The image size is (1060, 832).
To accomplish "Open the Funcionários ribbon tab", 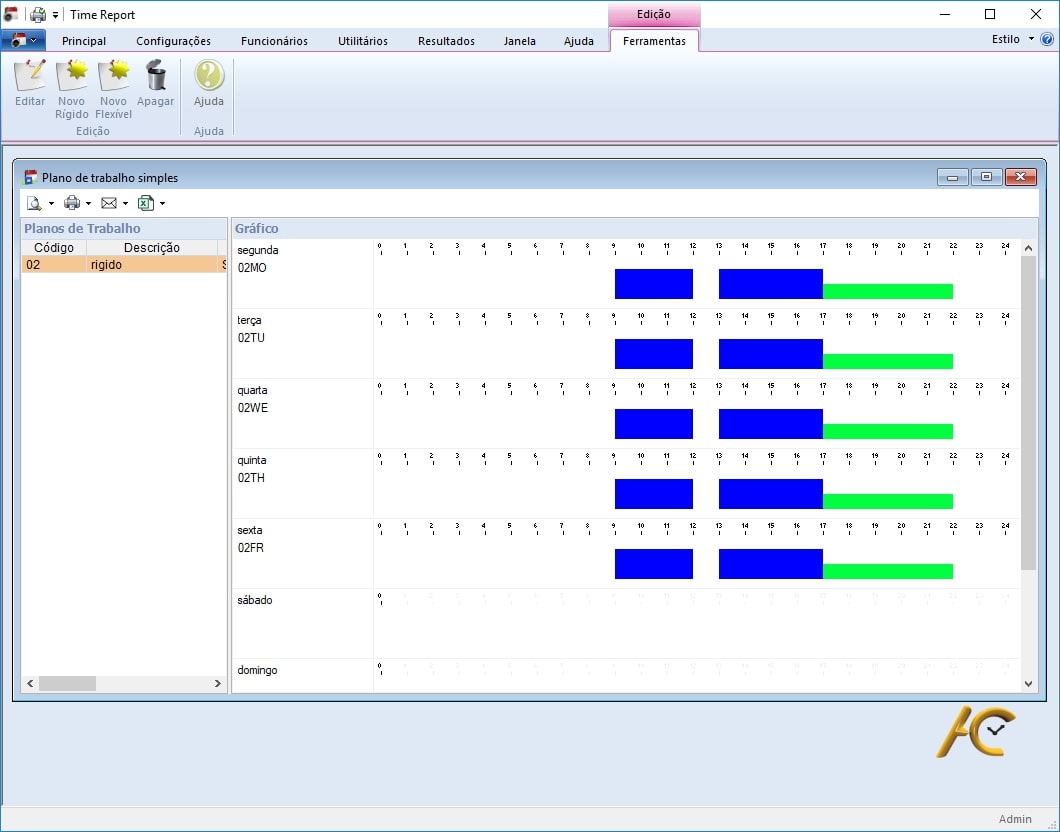I will pyautogui.click(x=274, y=41).
